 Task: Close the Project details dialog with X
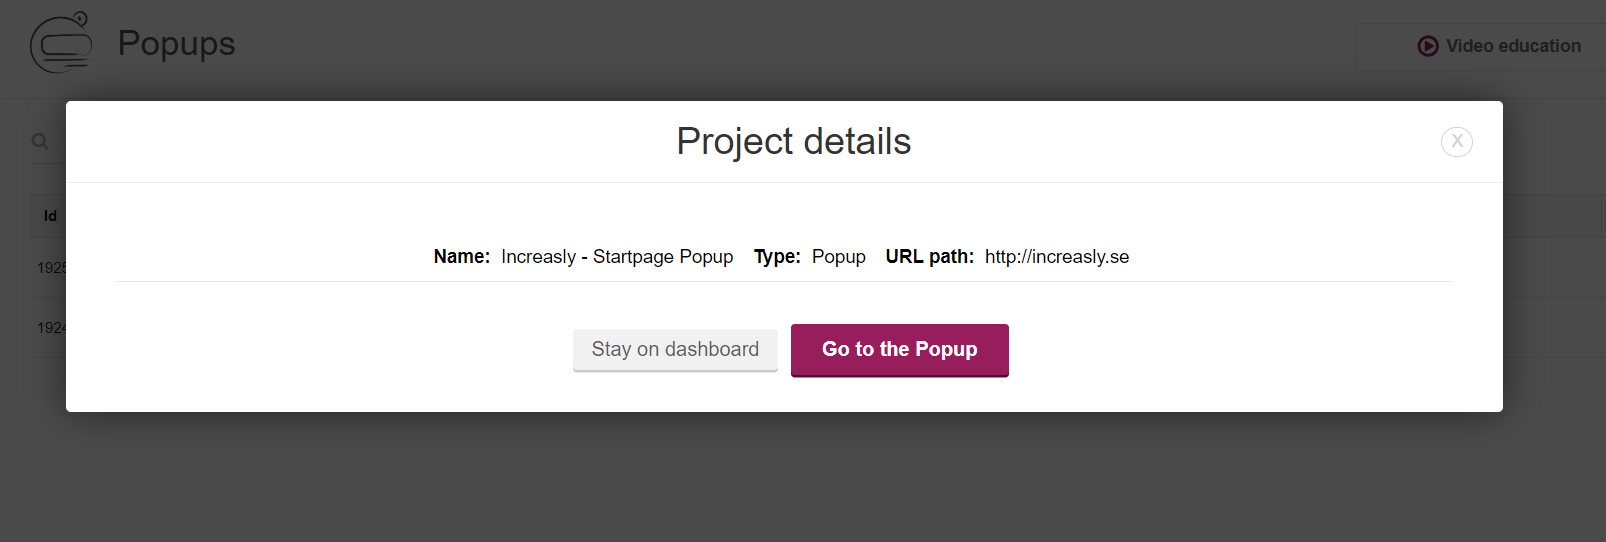(x=1456, y=142)
